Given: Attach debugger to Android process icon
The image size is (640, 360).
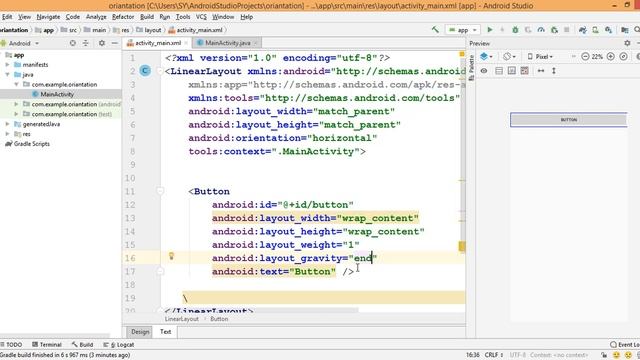Looking at the screenshot, I should tap(554, 30).
